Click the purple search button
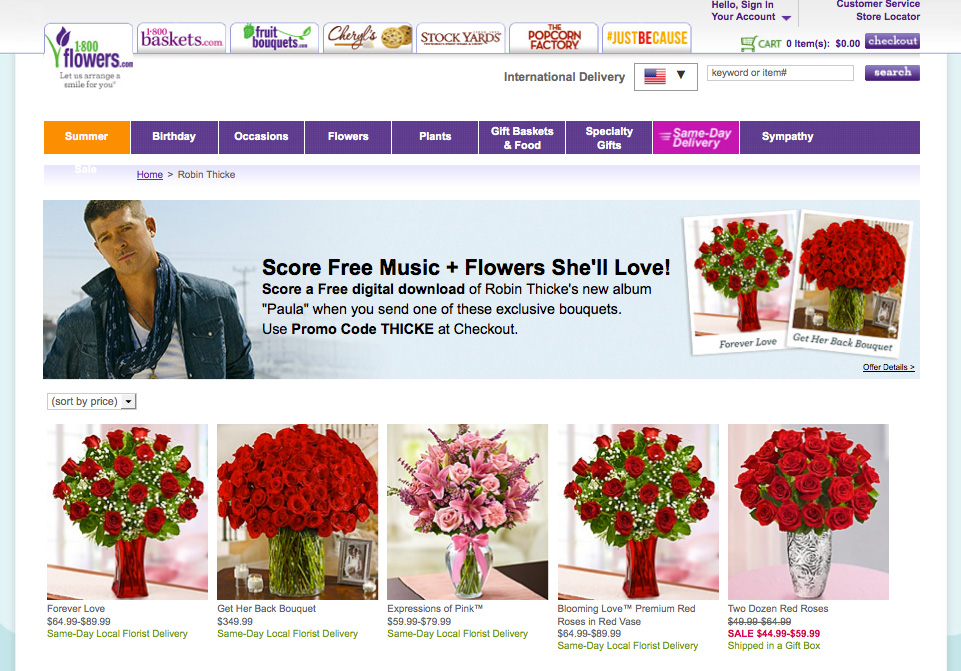The height and width of the screenshot is (671, 961). pyautogui.click(x=892, y=72)
